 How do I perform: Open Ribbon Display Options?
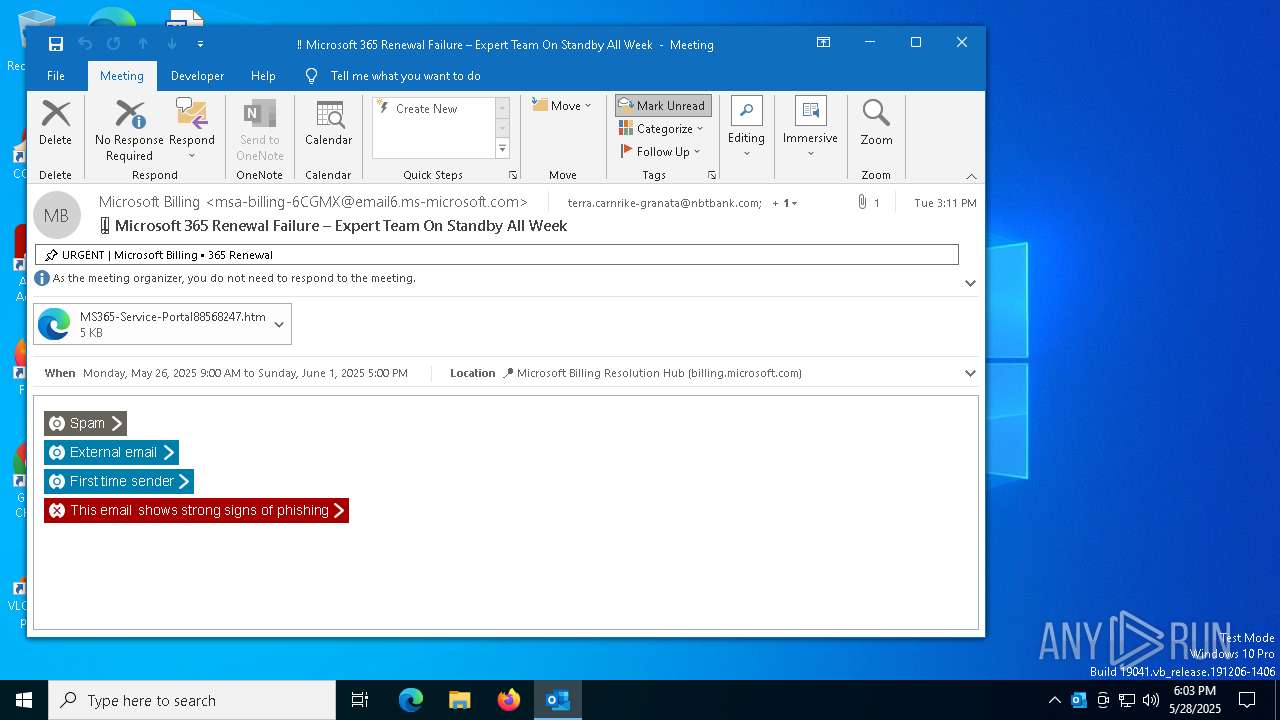(823, 43)
